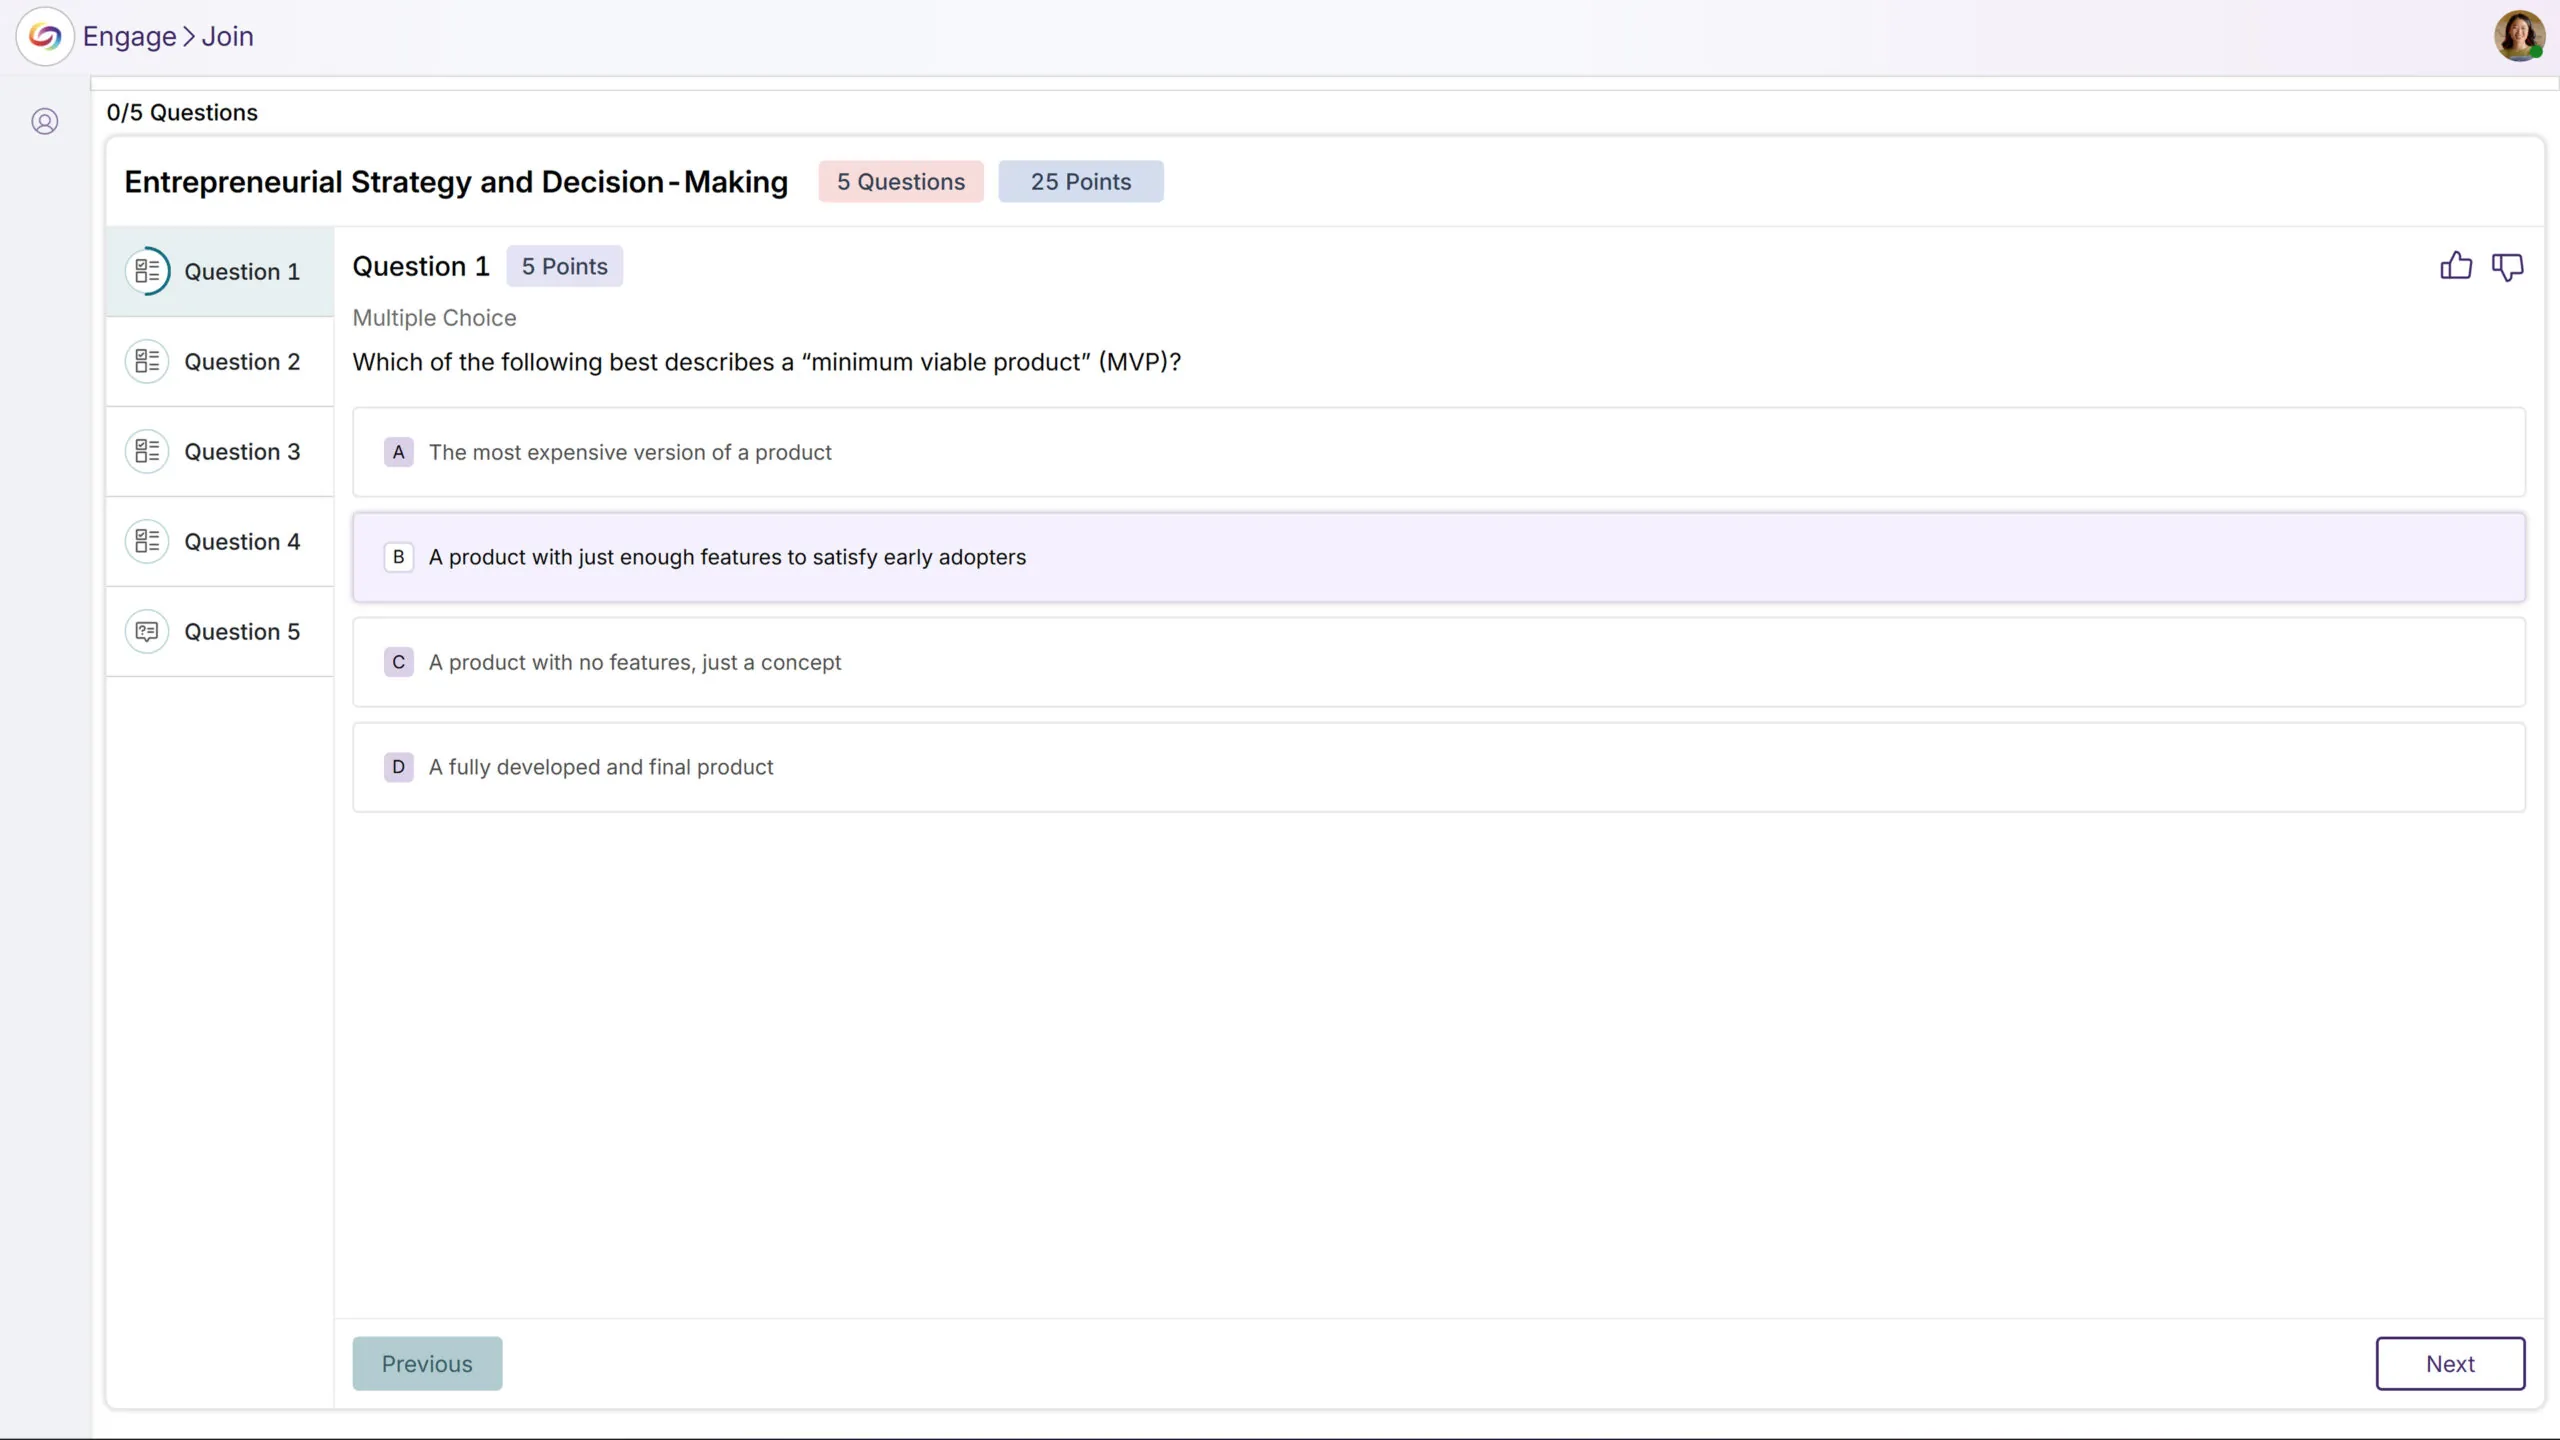Open the profile icon in left sidebar
The image size is (2560, 1440).
pyautogui.click(x=45, y=122)
